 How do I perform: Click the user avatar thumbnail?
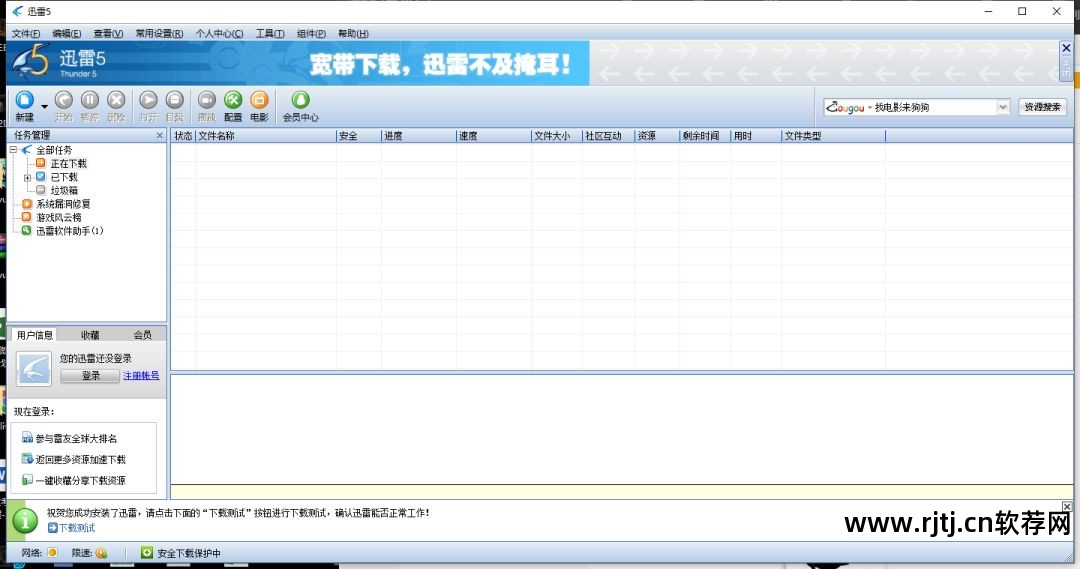point(34,369)
